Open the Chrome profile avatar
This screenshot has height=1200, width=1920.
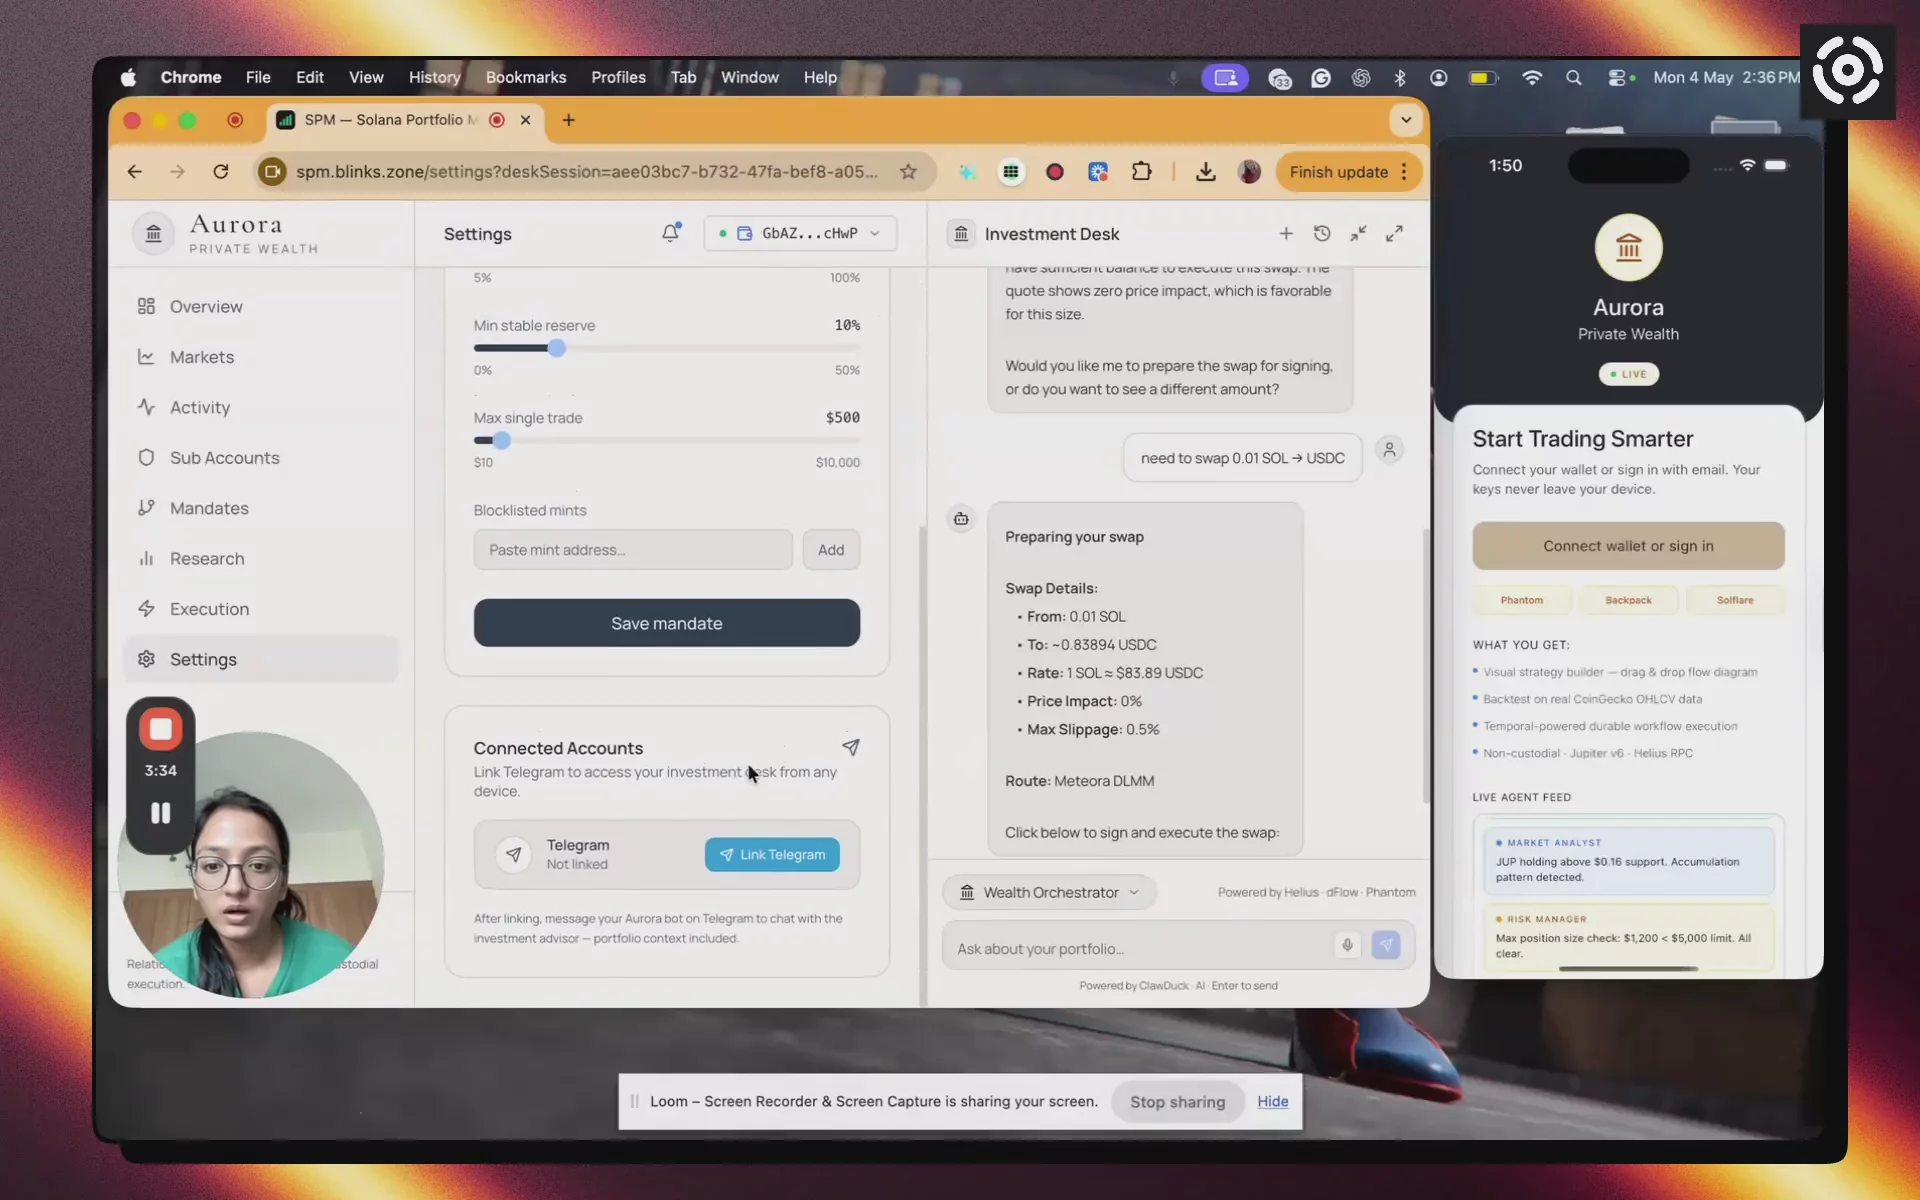click(x=1249, y=172)
